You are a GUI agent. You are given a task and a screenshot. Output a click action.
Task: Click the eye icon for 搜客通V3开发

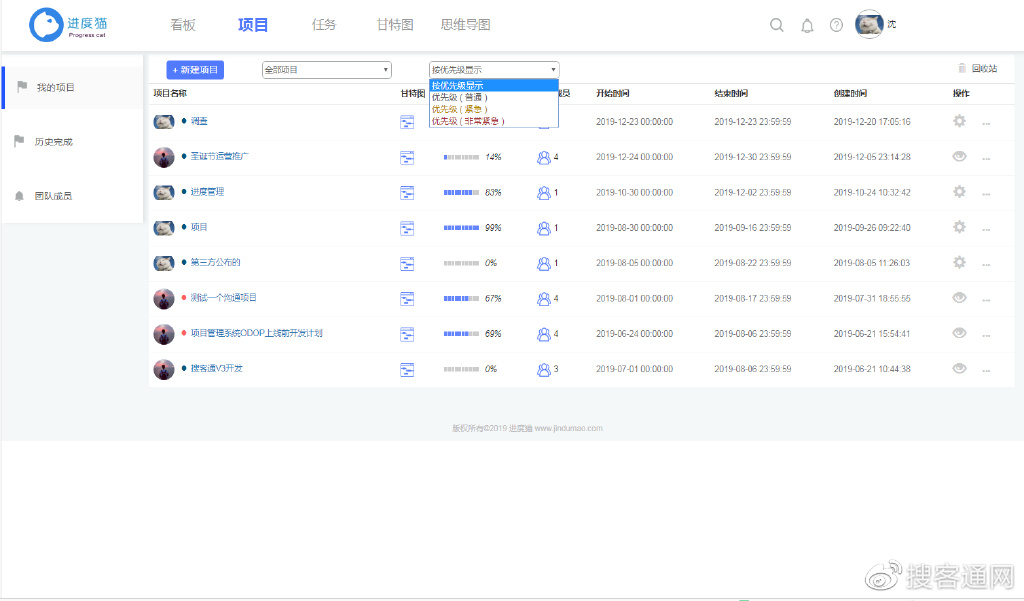click(x=959, y=368)
